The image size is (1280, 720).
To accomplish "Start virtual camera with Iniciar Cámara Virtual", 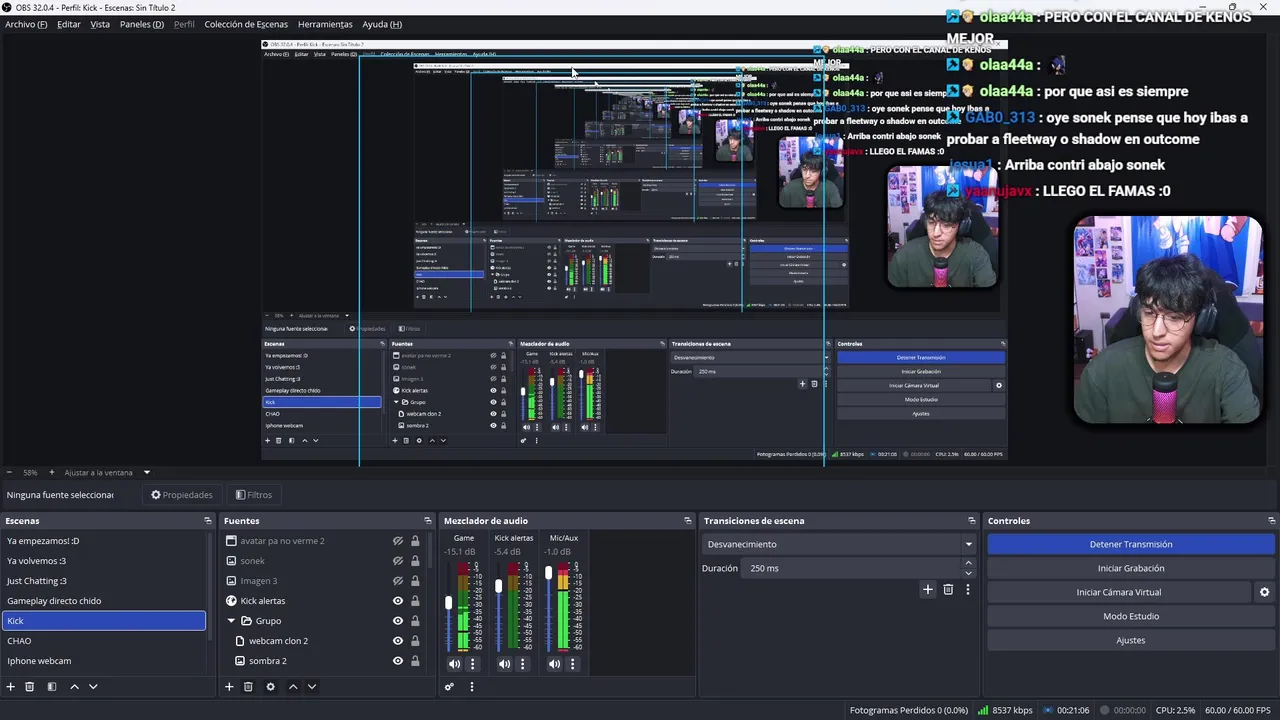I will pos(1119,592).
